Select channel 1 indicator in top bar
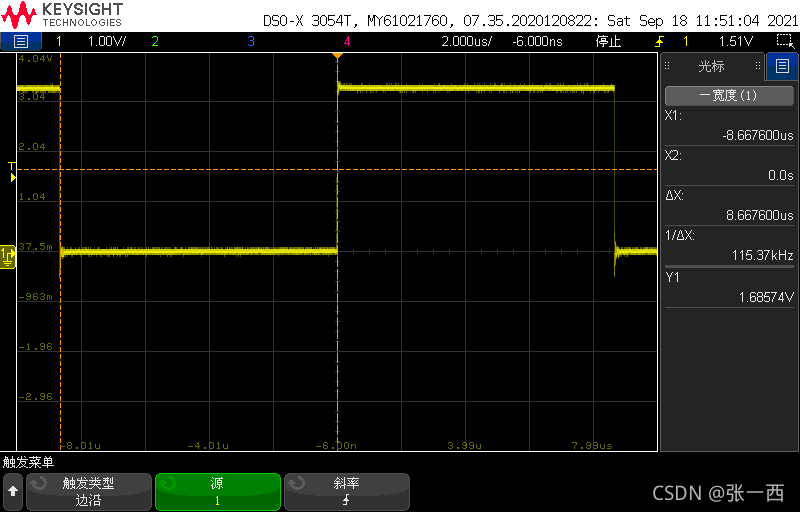This screenshot has width=800, height=512. point(59,41)
